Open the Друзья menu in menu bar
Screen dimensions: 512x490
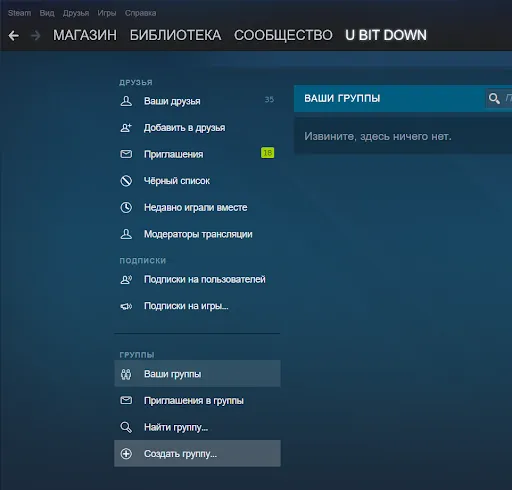point(76,13)
